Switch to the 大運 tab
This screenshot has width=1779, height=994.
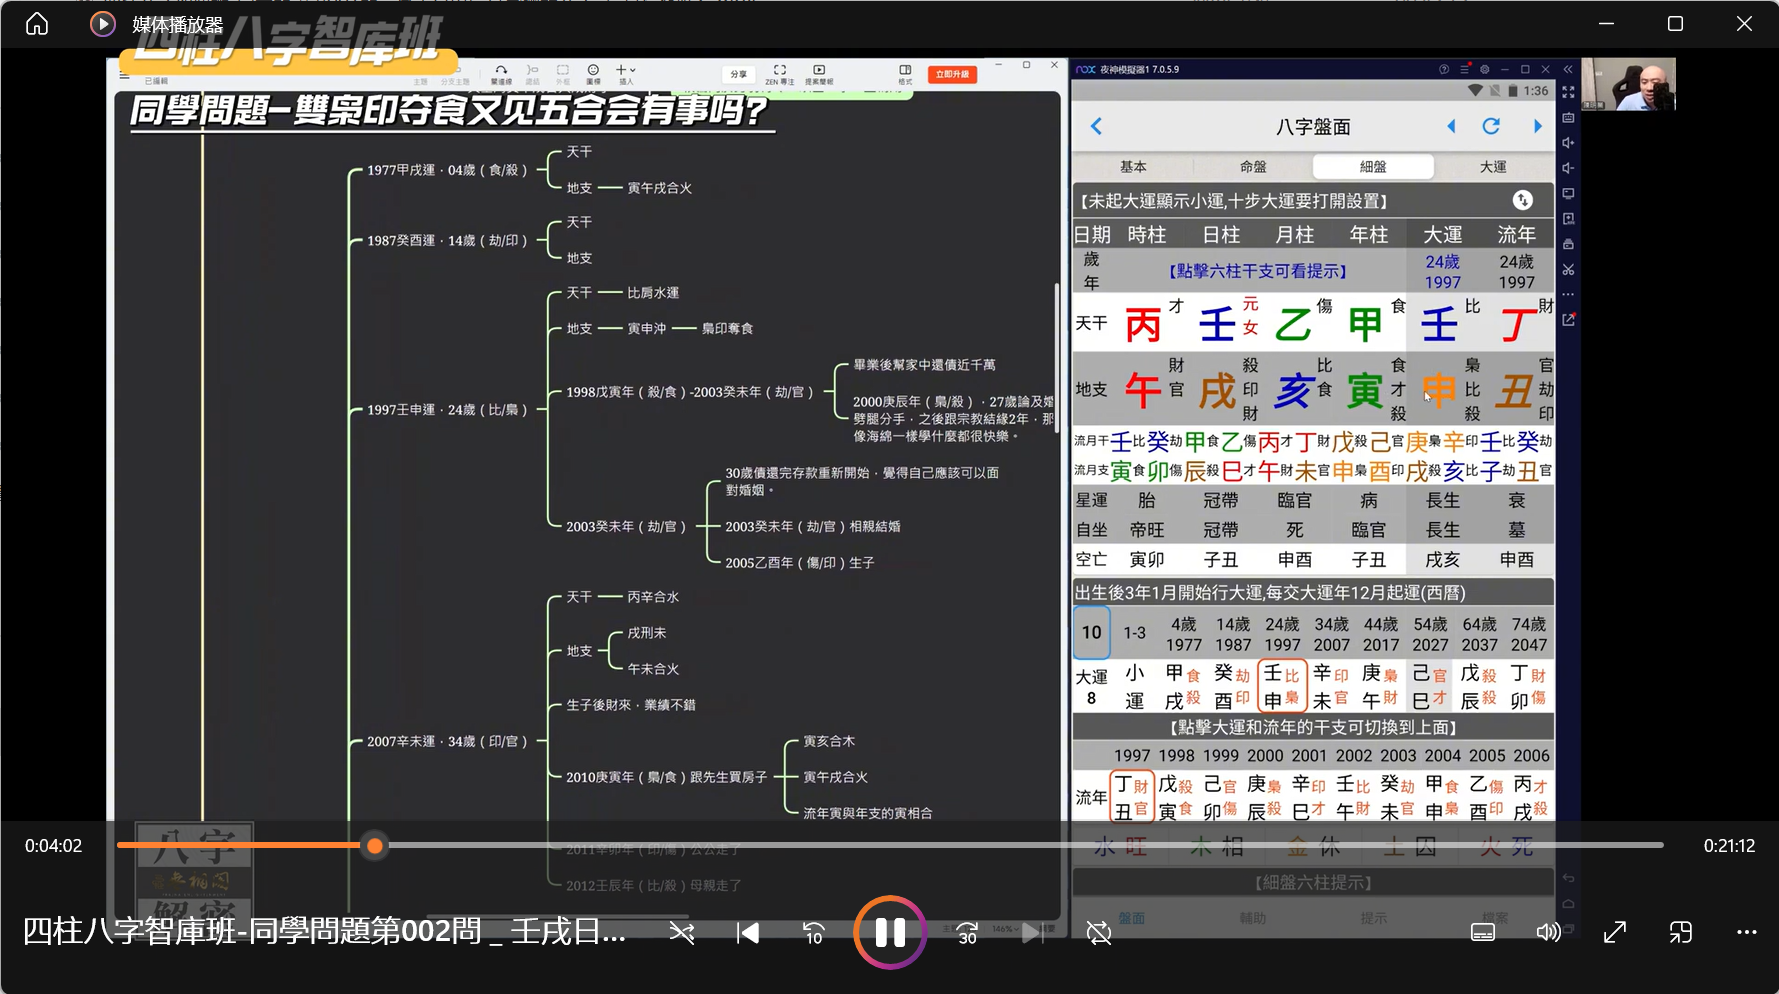click(x=1493, y=167)
